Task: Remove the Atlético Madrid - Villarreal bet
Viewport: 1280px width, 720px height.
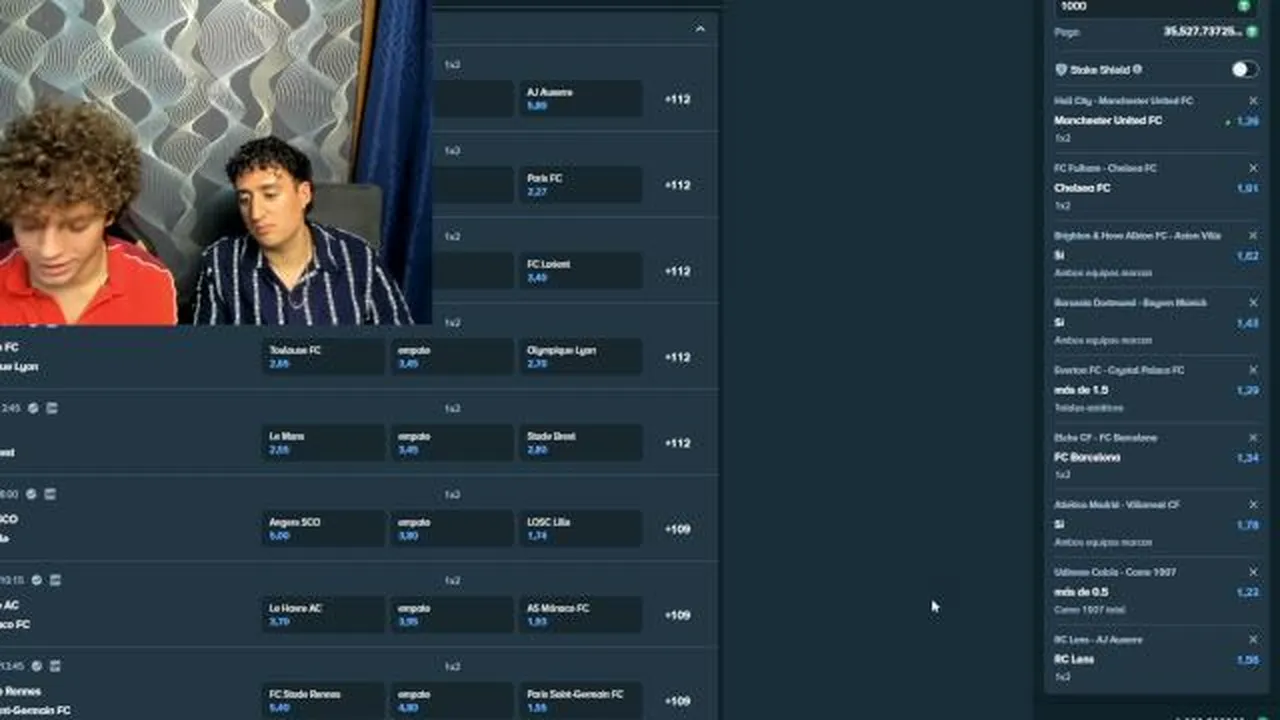Action: pos(1253,505)
